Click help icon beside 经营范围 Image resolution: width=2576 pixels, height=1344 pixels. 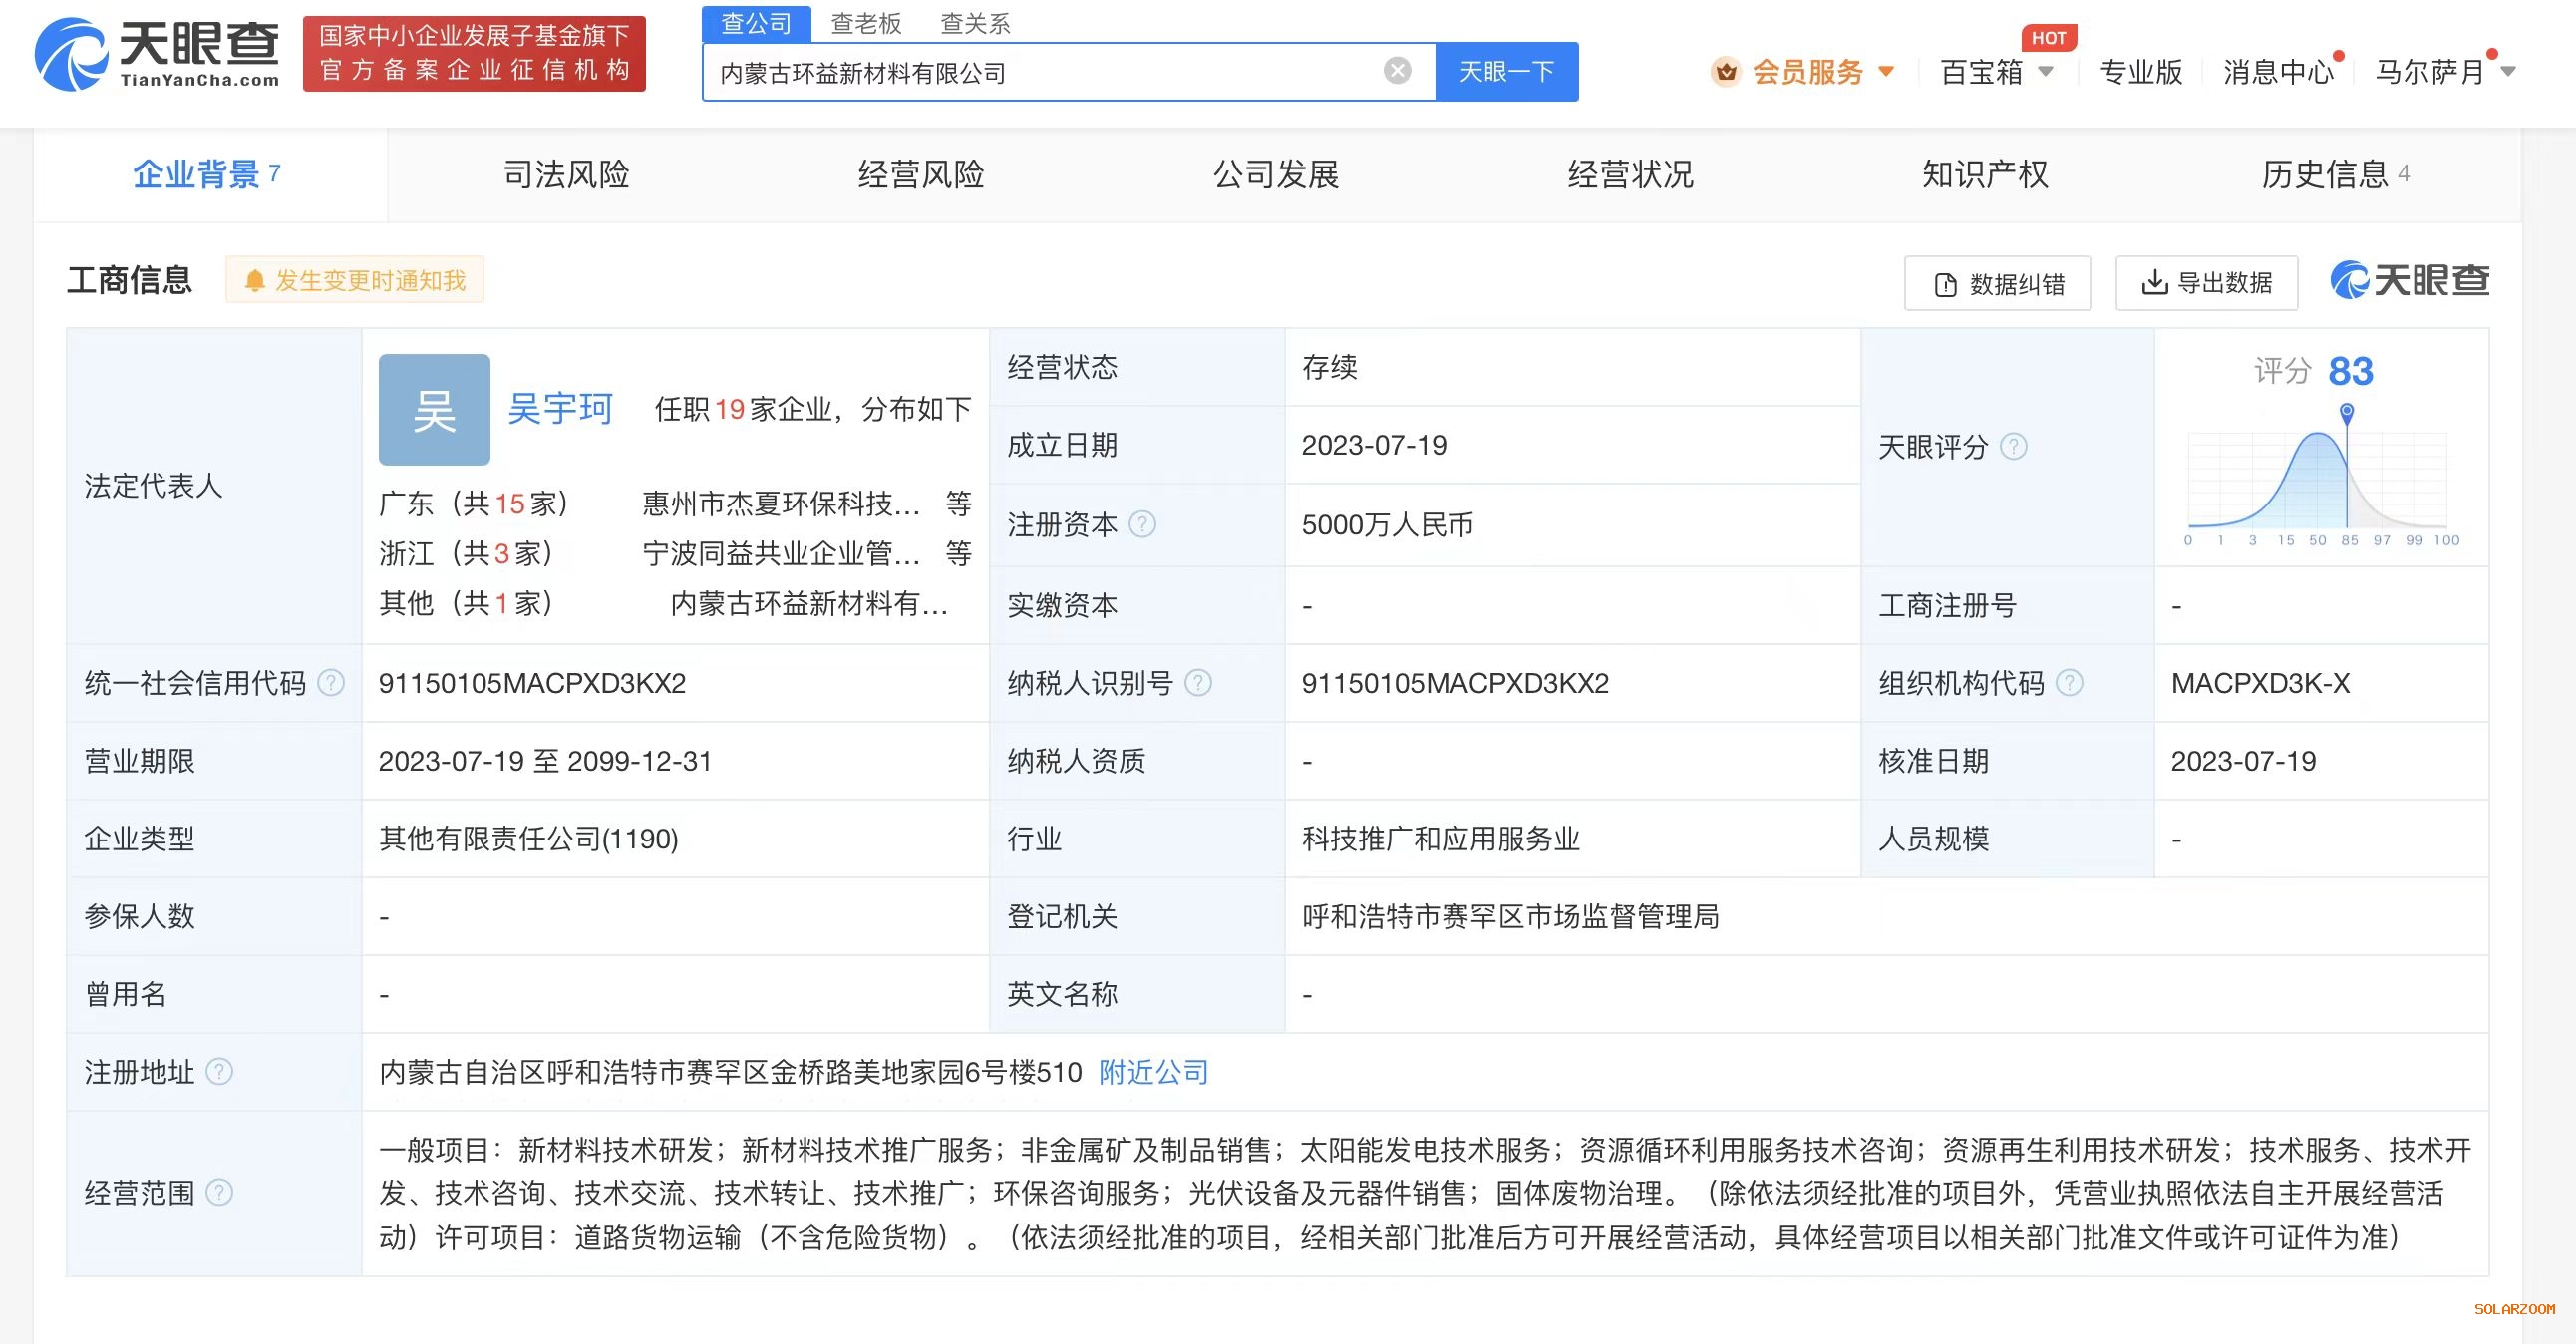[x=219, y=1193]
